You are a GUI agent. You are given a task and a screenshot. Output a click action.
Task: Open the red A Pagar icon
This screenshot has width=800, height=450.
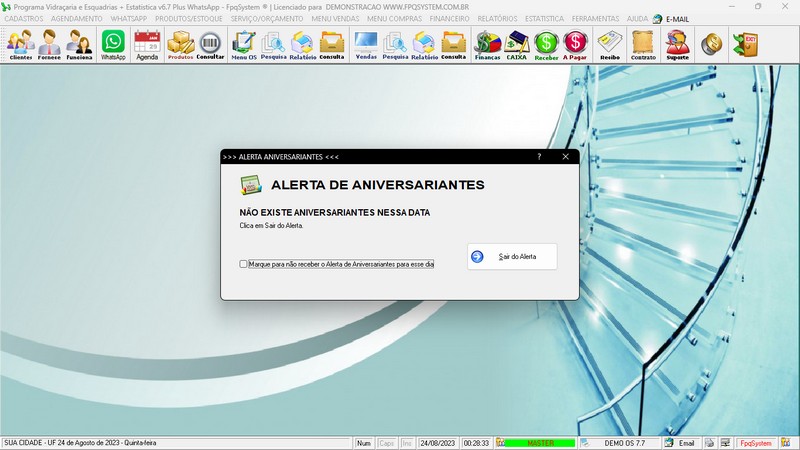(575, 45)
